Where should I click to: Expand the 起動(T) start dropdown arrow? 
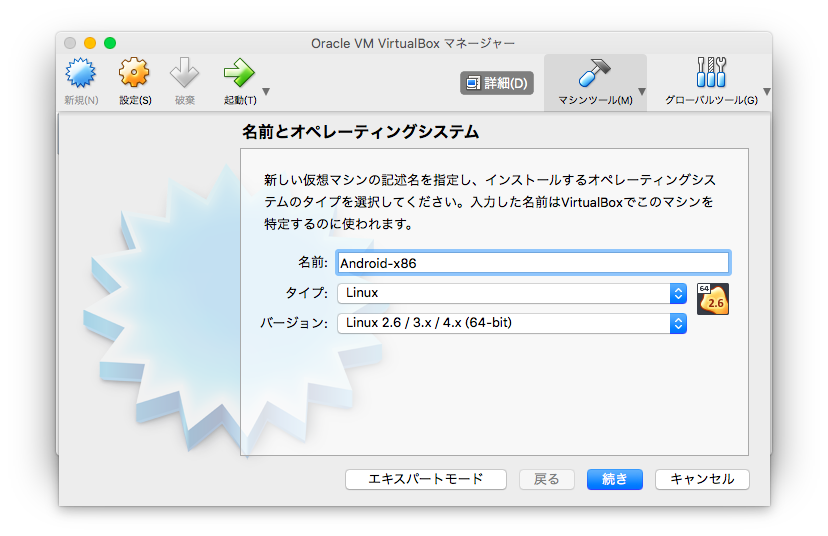(267, 91)
